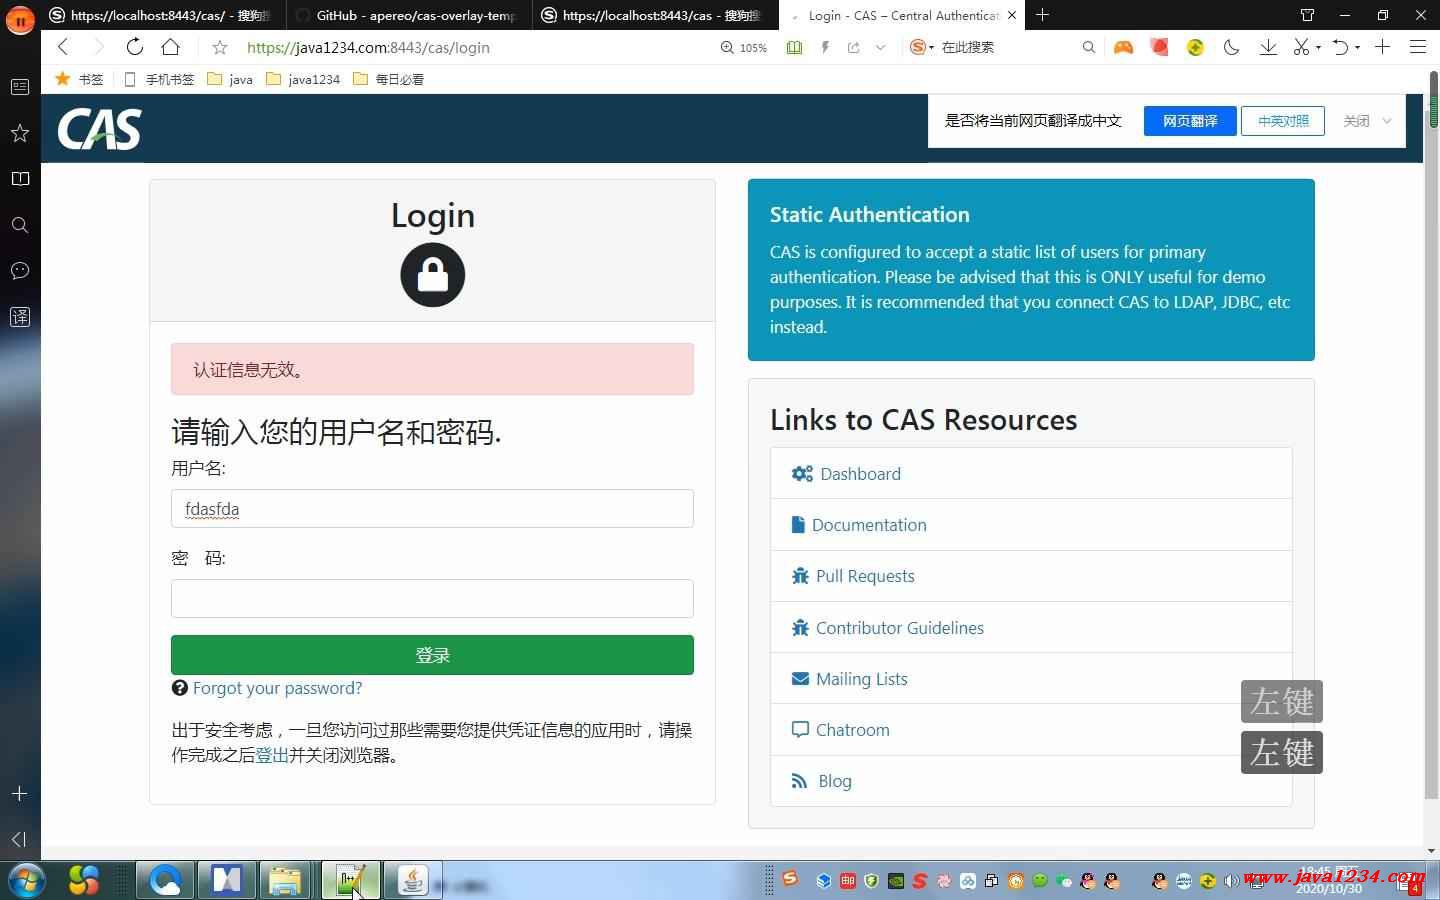Viewport: 1440px width, 900px height.
Task: Collapse the sidebar with arrow icon
Action: pyautogui.click(x=19, y=839)
